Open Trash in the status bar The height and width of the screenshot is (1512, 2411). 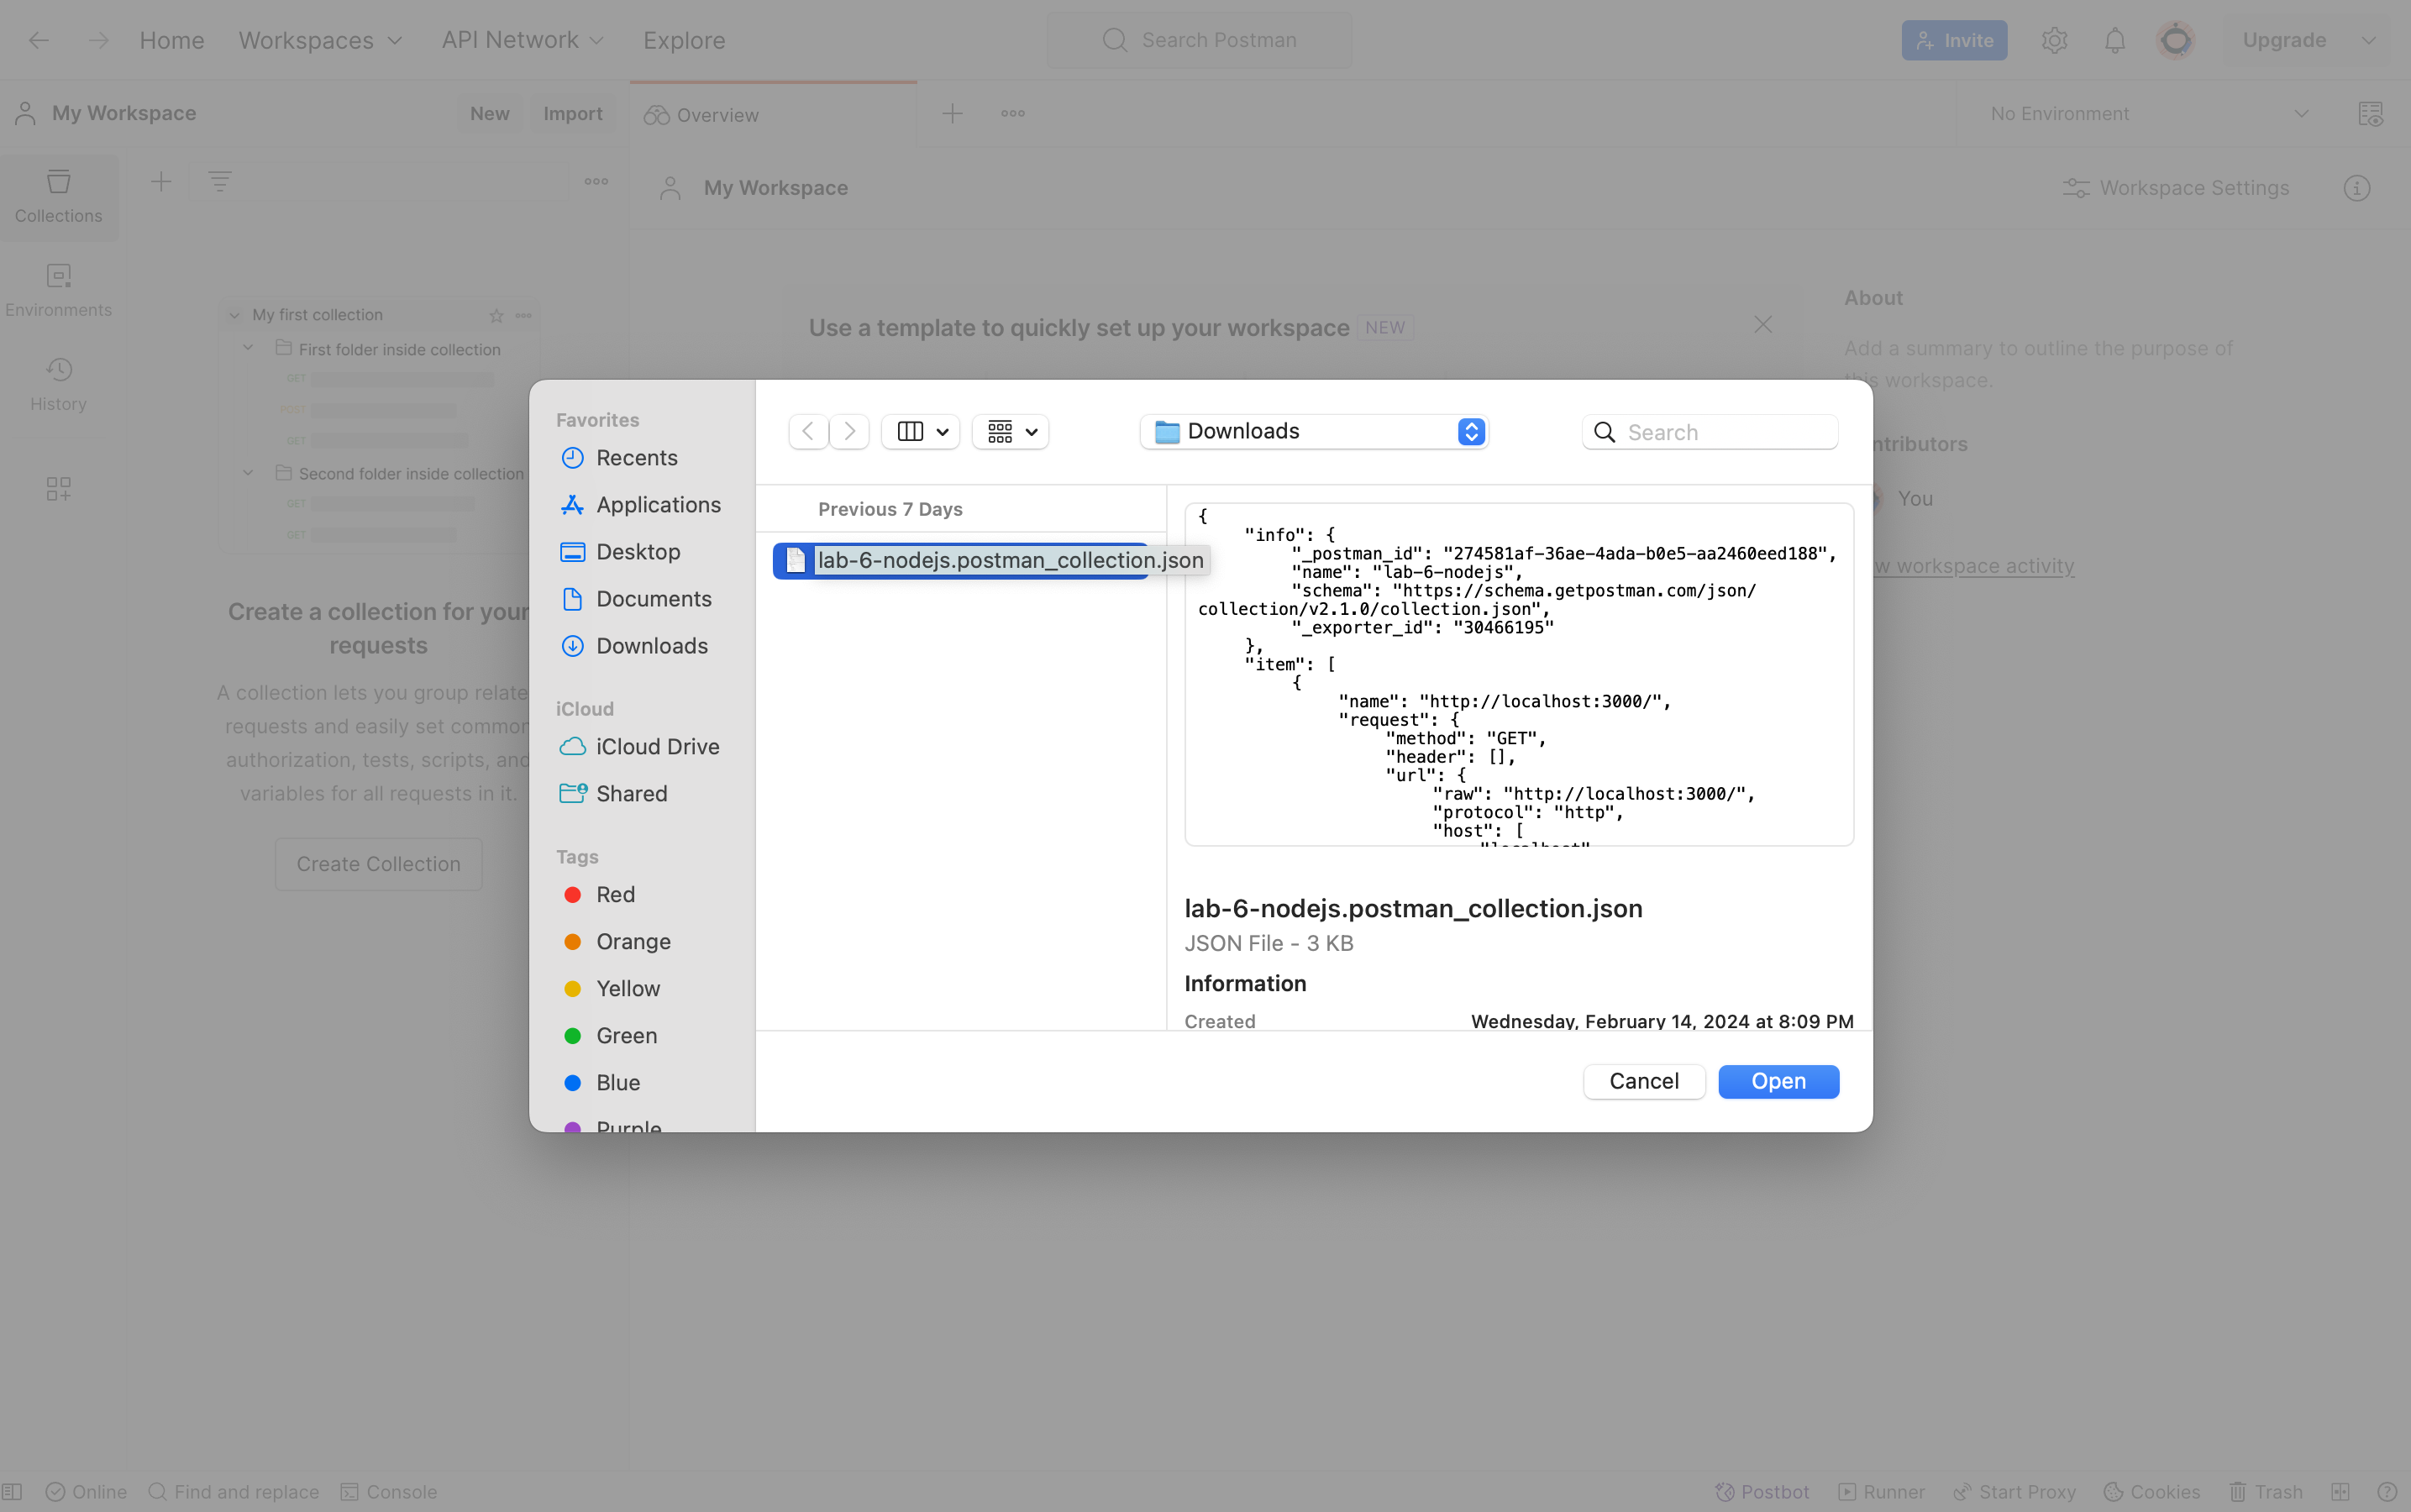(2266, 1491)
